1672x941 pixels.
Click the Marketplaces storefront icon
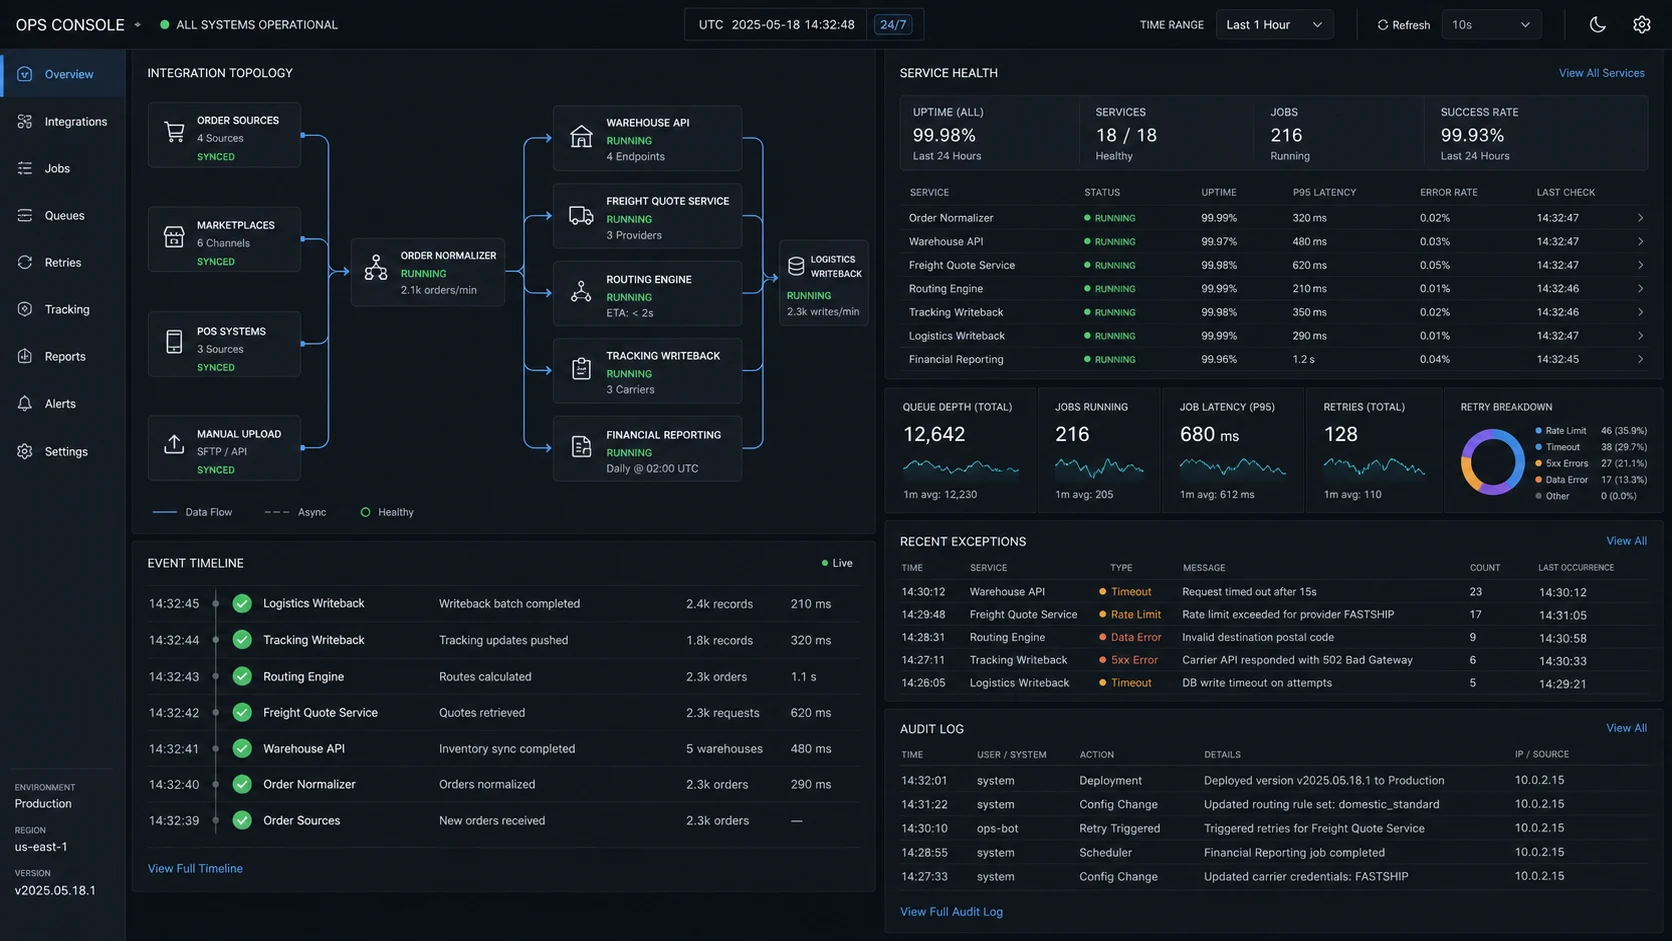coord(174,237)
